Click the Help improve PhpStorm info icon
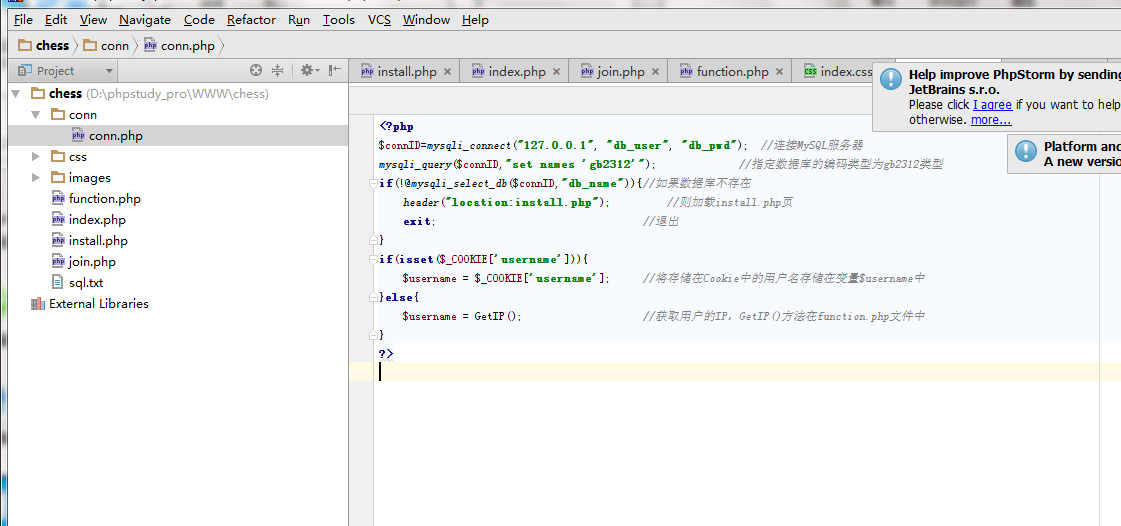 click(x=891, y=79)
